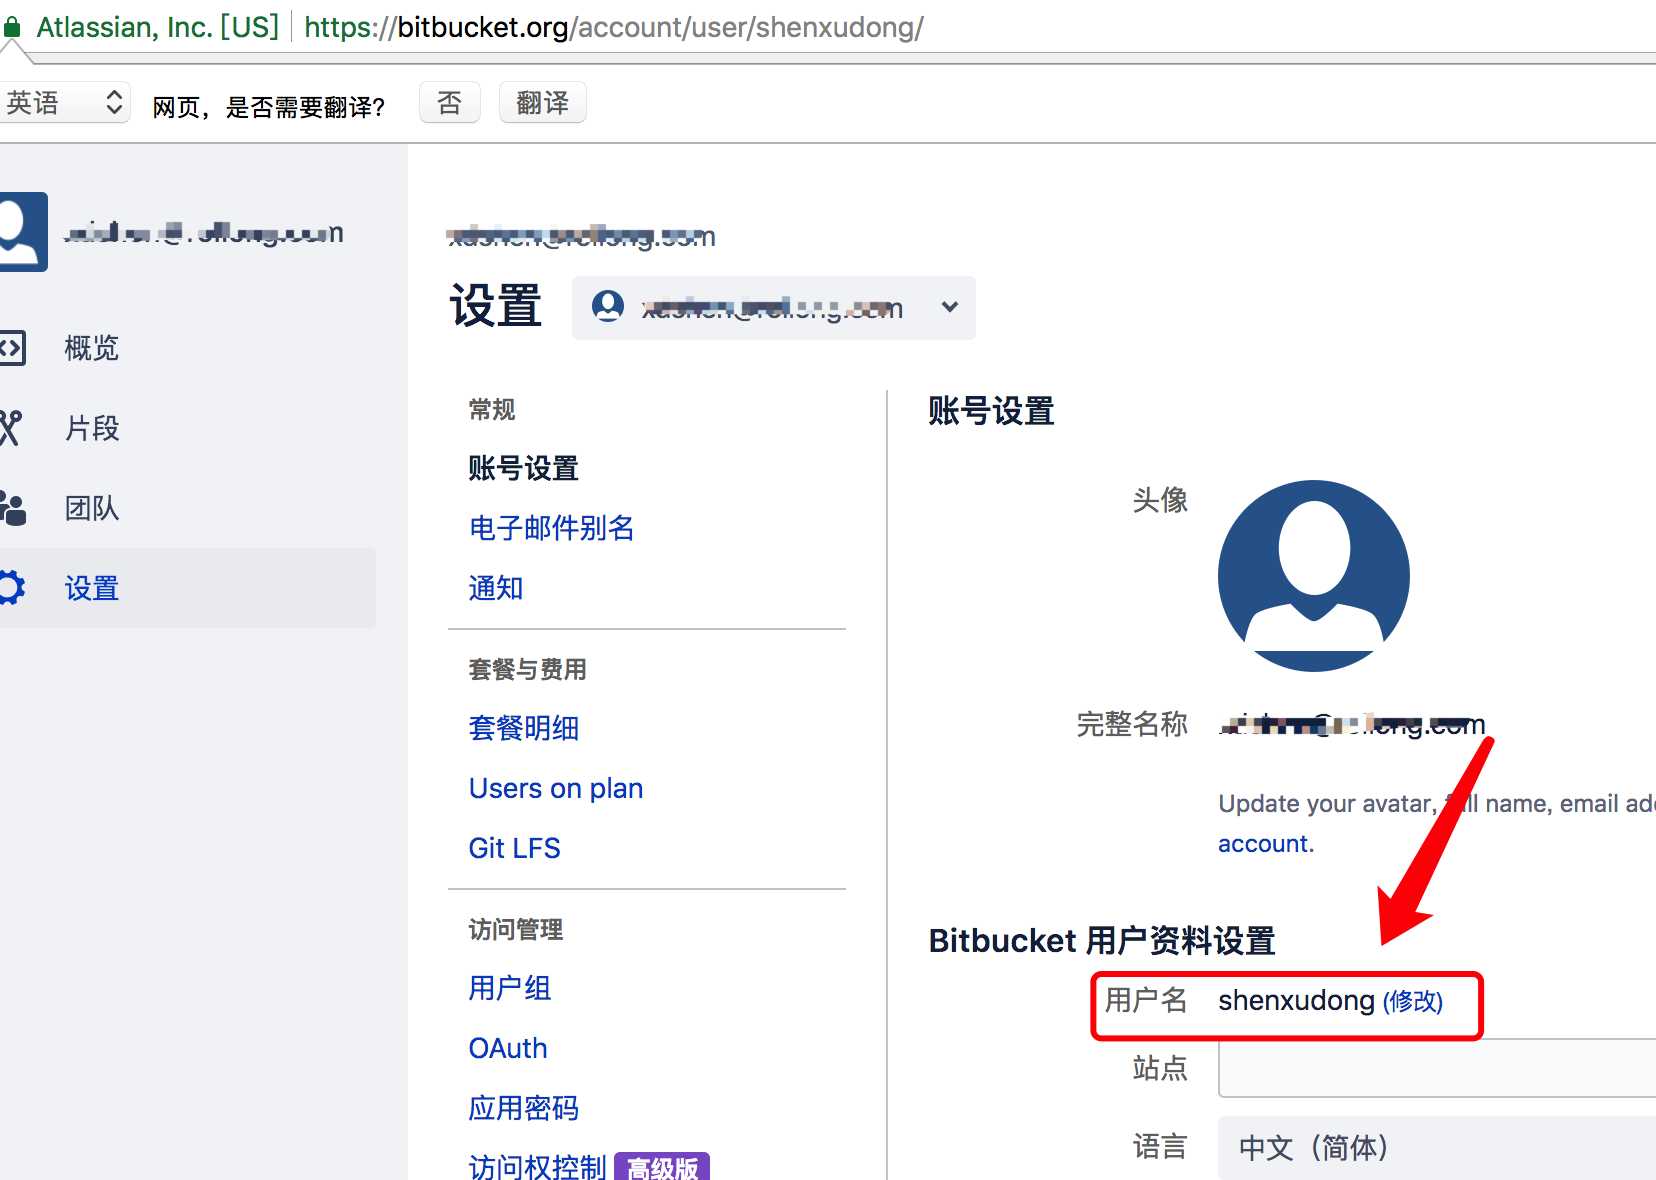Viewport: 1656px width, 1180px height.
Task: Click the 片段 snippets scissors icon
Action: click(11, 428)
